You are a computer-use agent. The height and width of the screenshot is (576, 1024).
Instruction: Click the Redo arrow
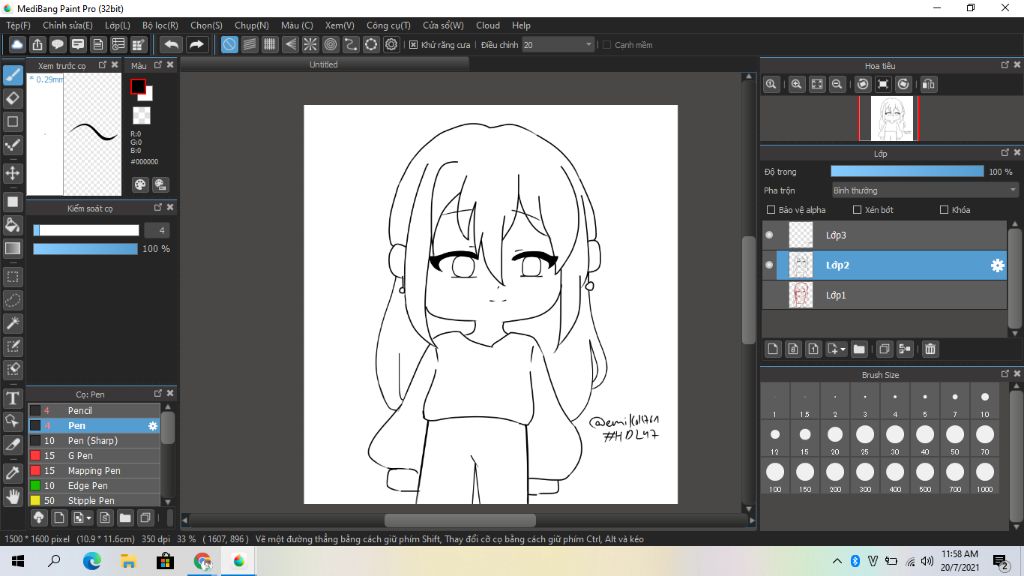[196, 44]
